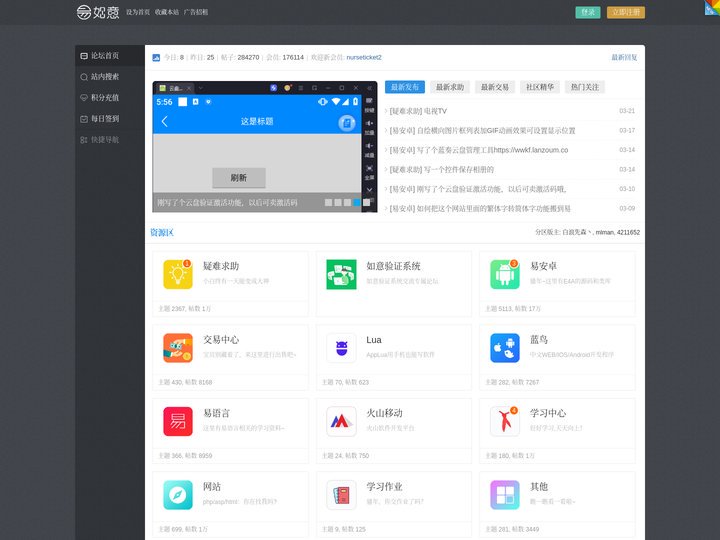Open new member nurseticket2 profile
This screenshot has width=720, height=540.
364,57
